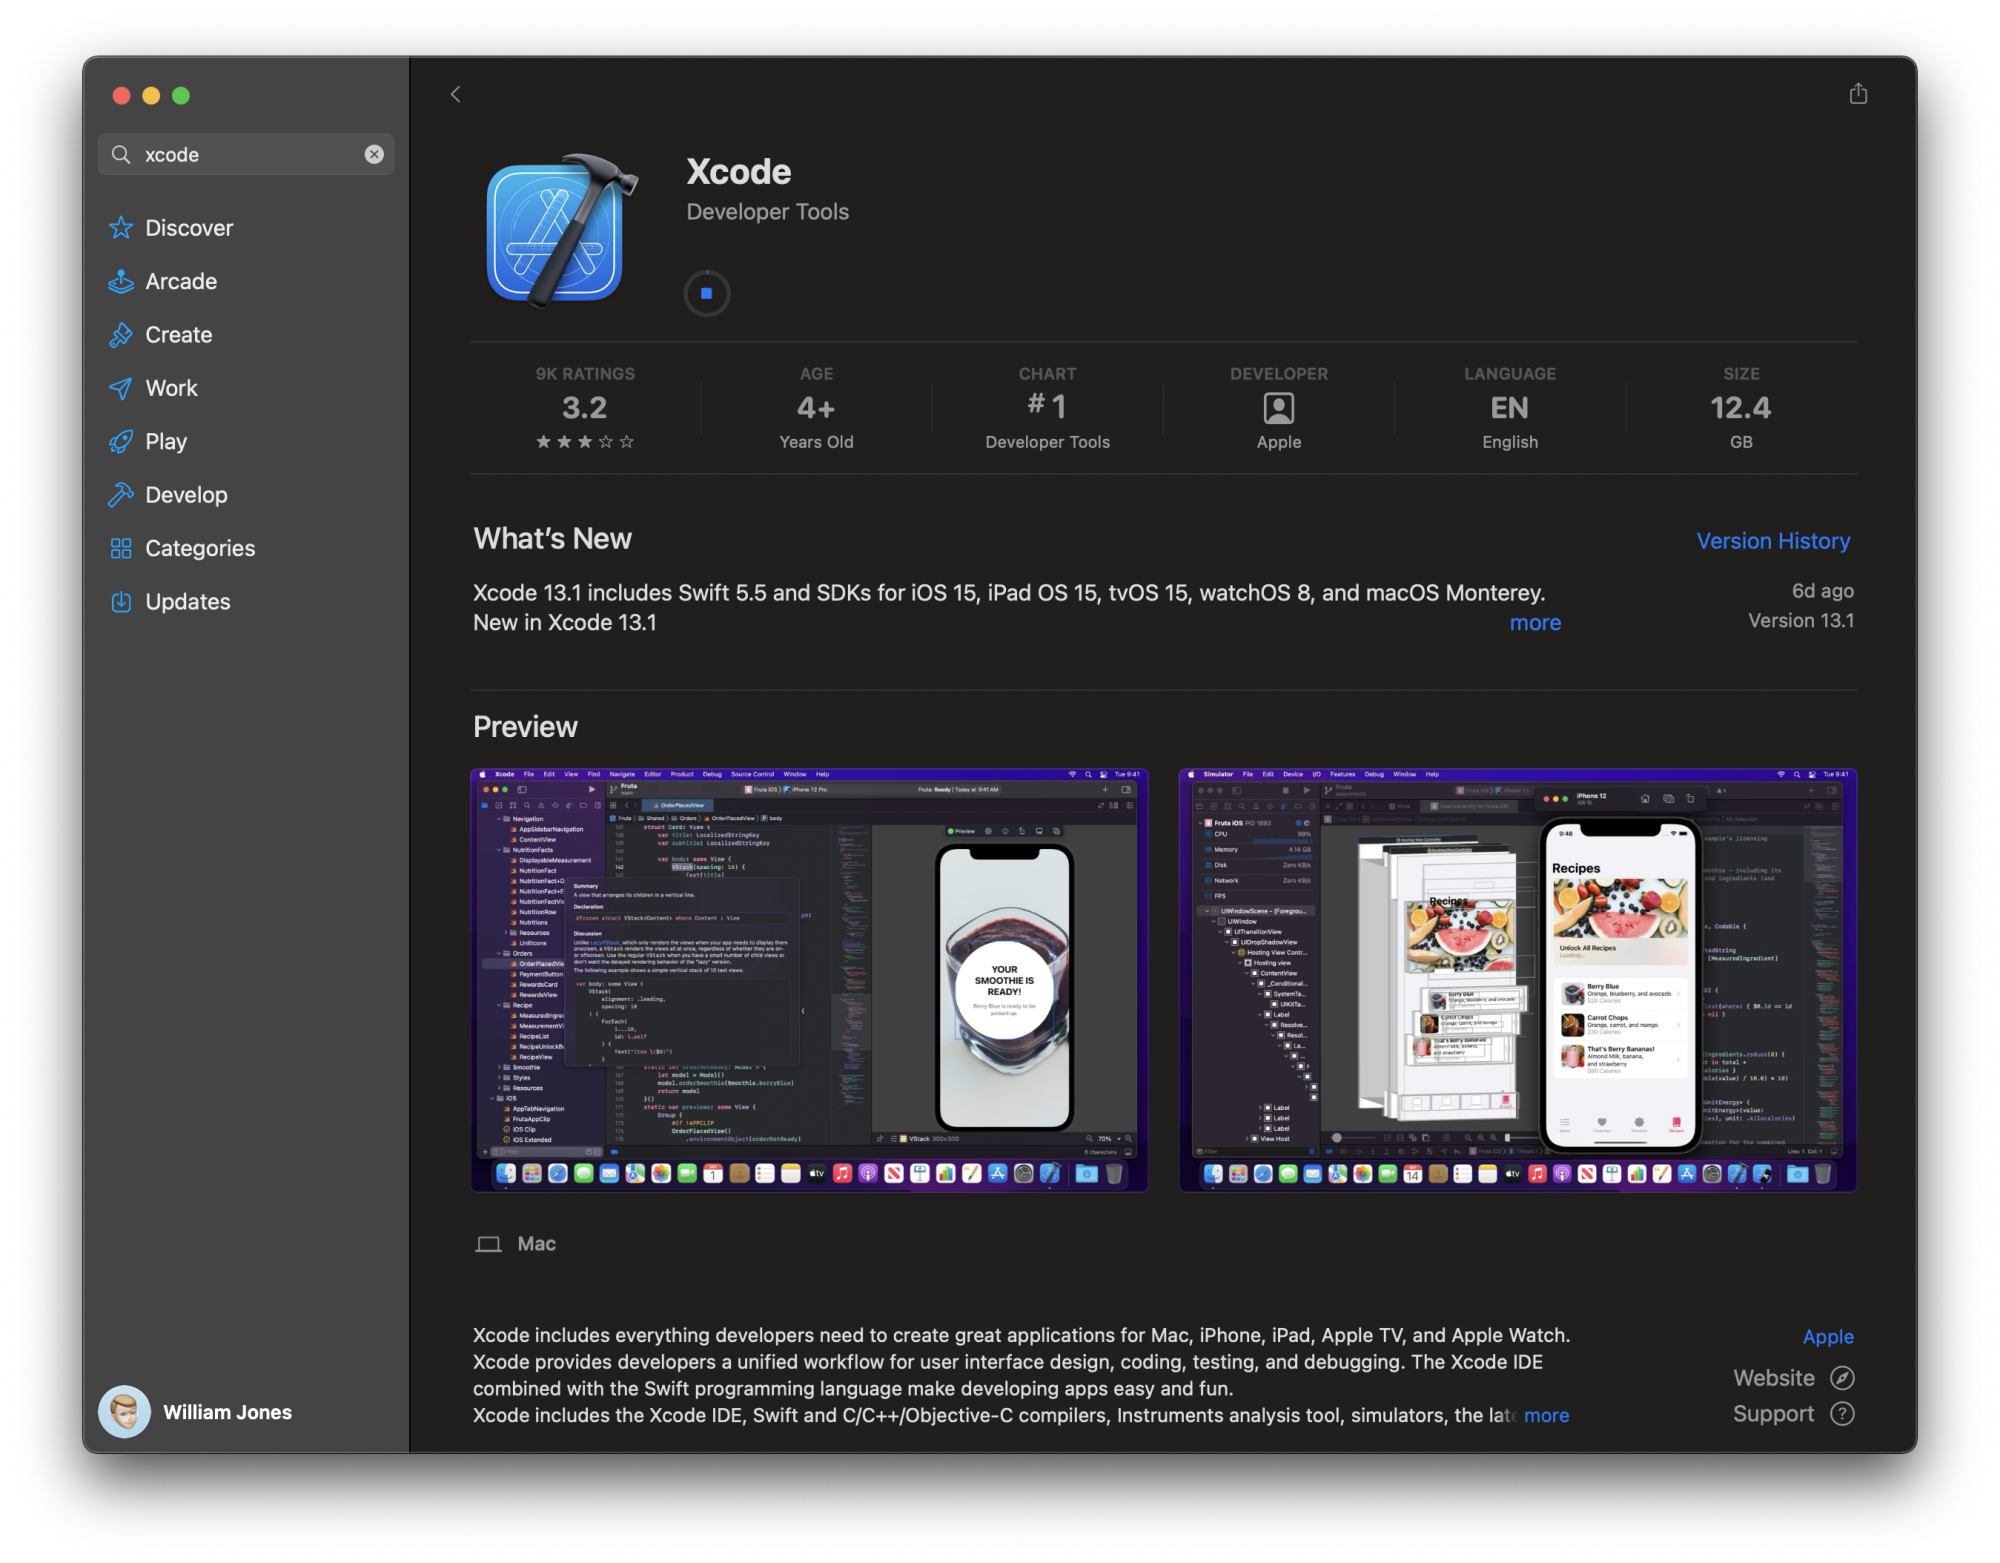Open the Updates section
The height and width of the screenshot is (1563, 2000).
click(187, 602)
